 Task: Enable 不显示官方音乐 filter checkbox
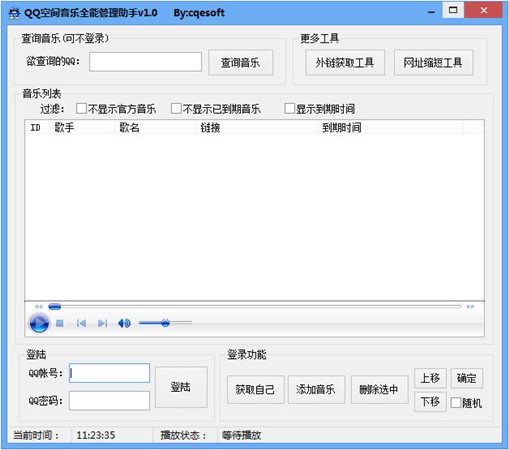click(81, 108)
